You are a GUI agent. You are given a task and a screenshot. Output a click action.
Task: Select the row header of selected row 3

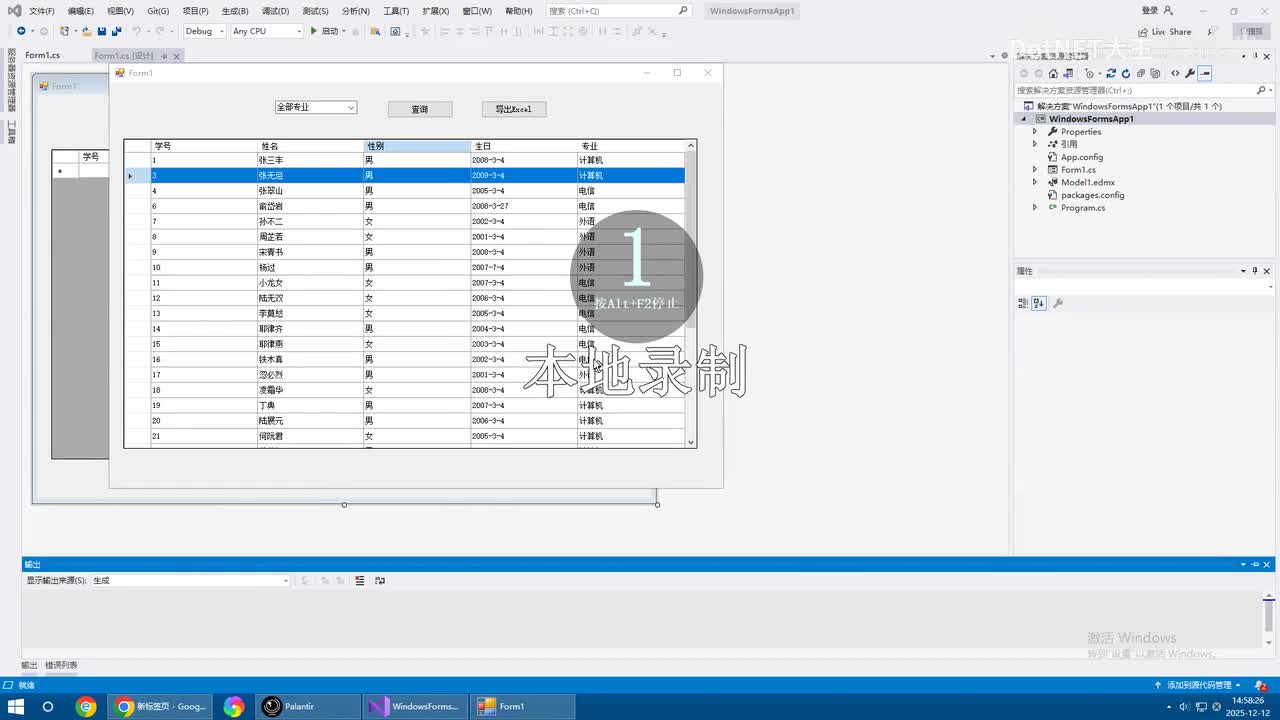(x=137, y=176)
